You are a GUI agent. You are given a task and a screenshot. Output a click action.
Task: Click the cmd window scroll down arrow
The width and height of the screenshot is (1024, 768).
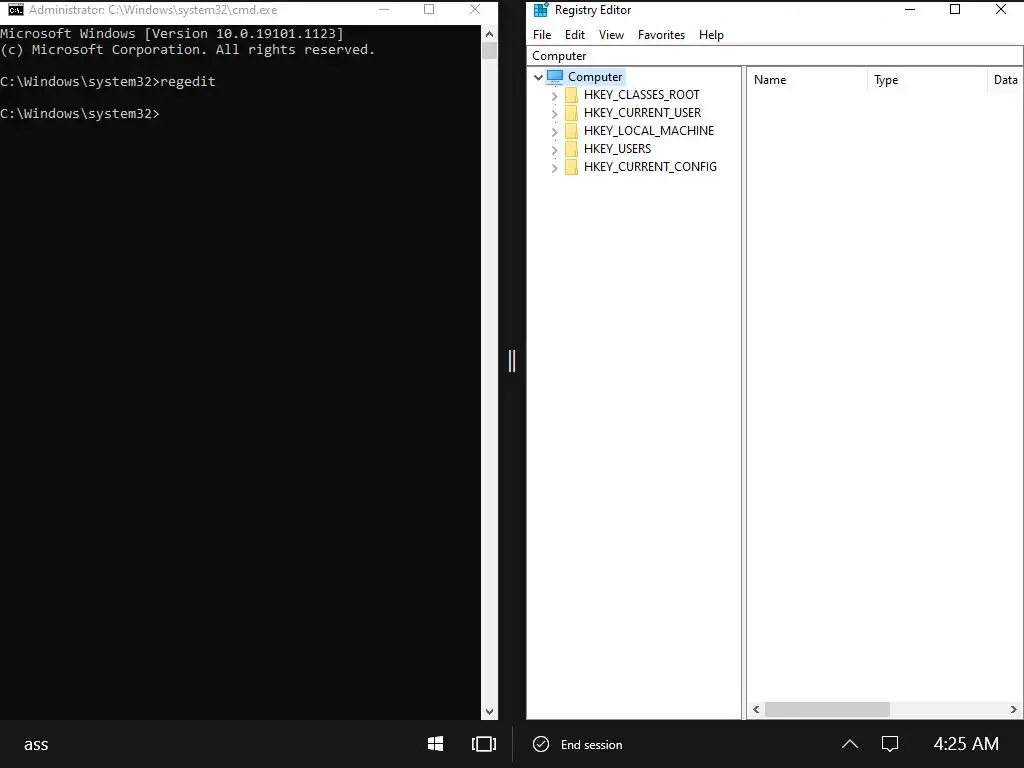tap(489, 712)
